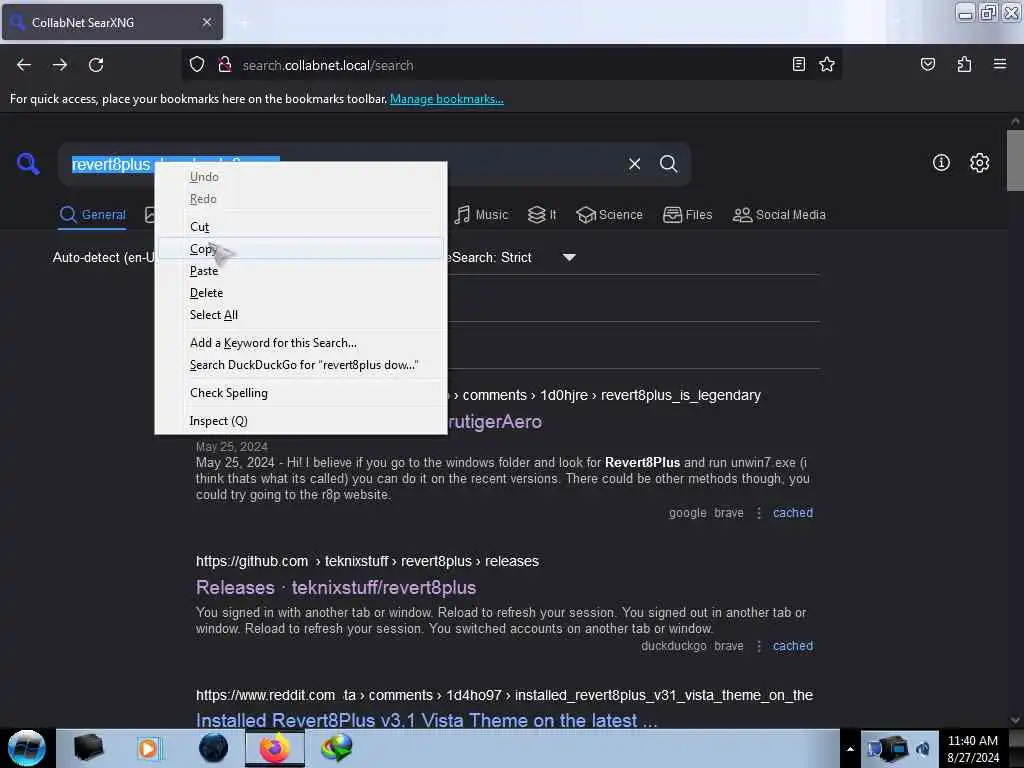
Task: Switch to the General search tab
Action: point(92,215)
